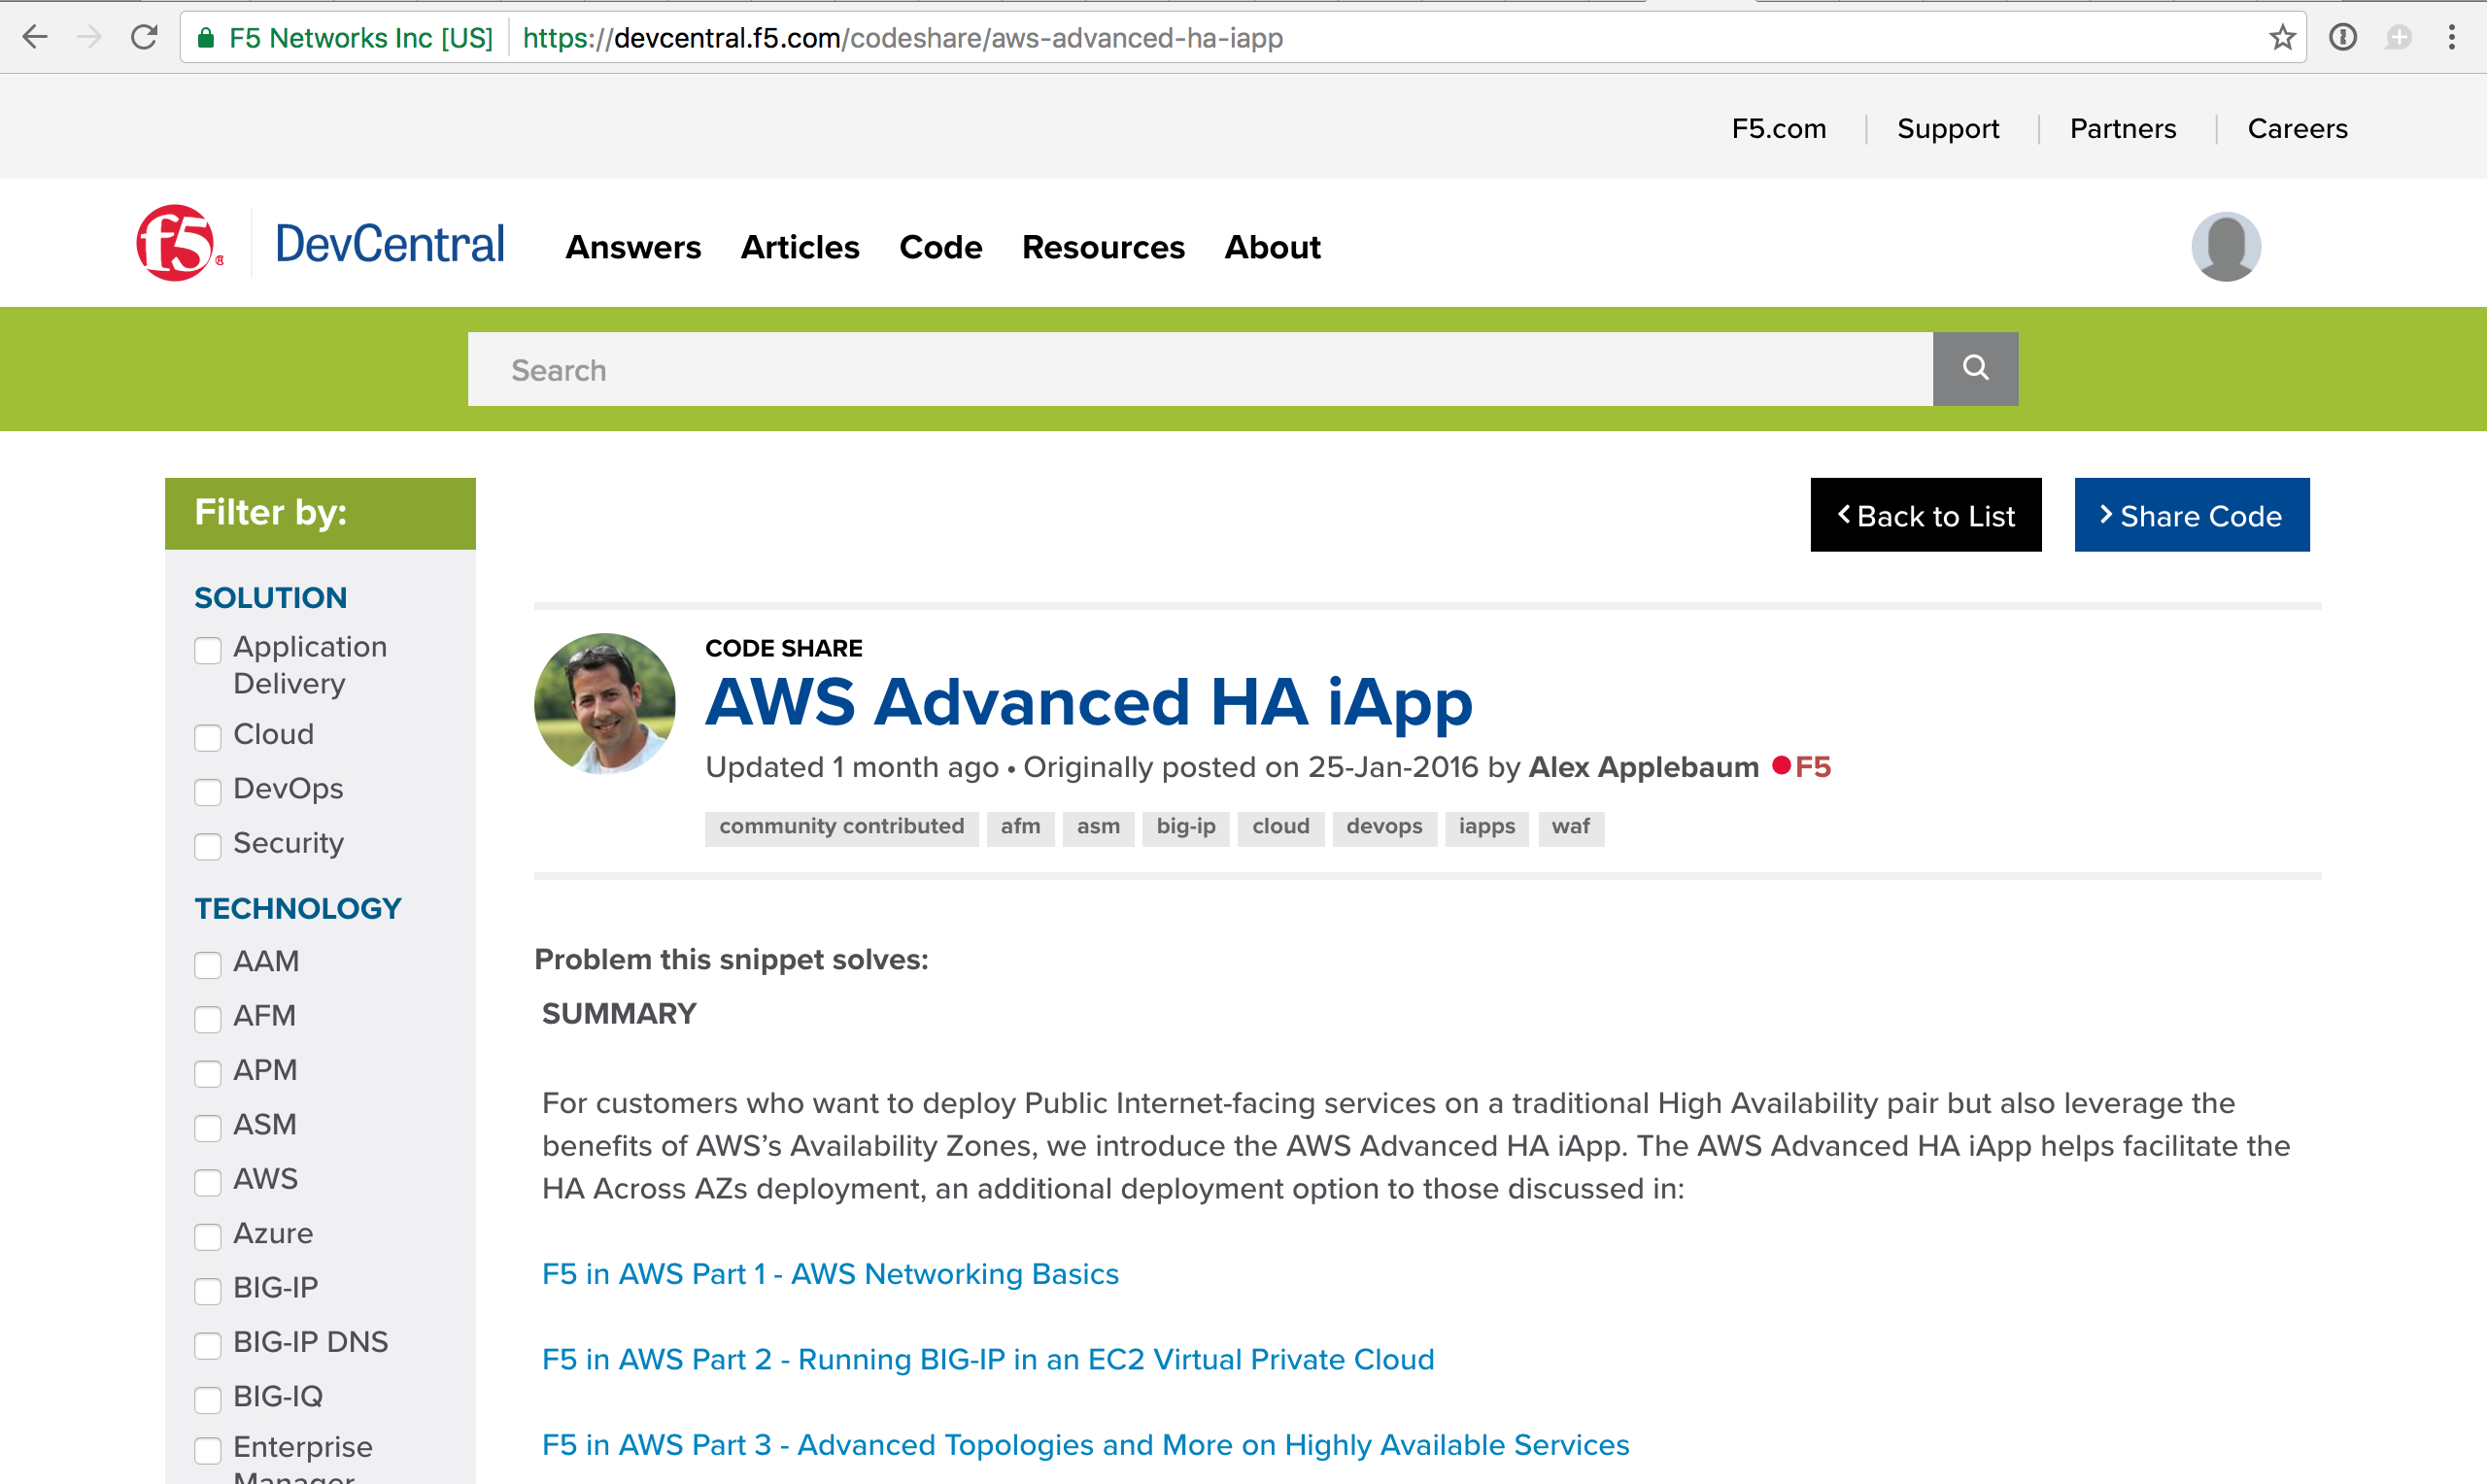Open F5 in AWS Part 2 link
Screen dimensions: 2487x1484
[x=987, y=1359]
